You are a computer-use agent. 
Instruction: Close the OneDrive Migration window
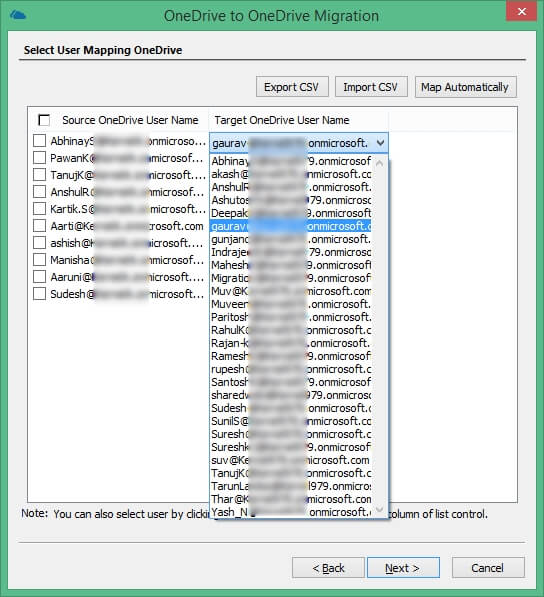(x=522, y=11)
